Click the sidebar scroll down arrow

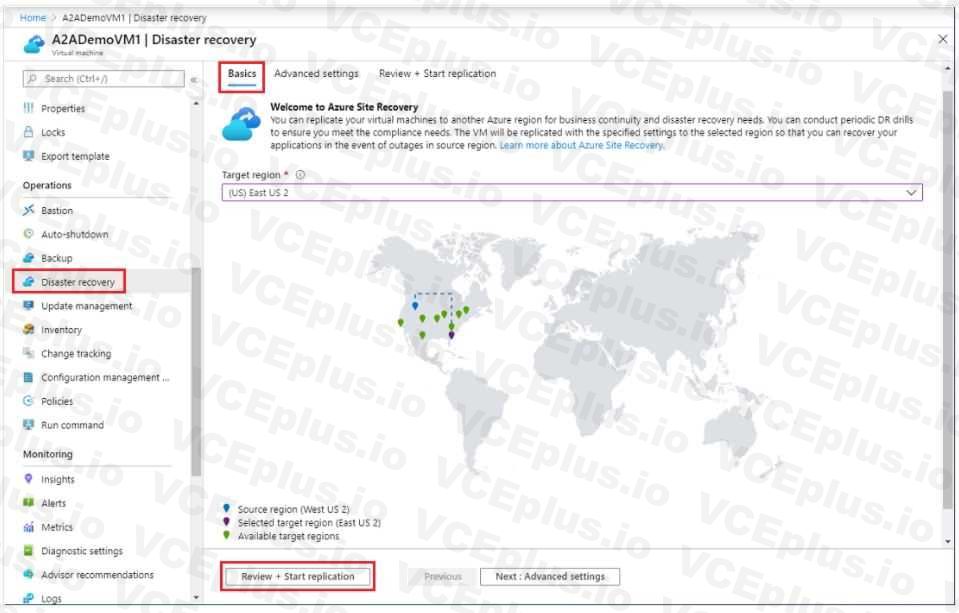(196, 597)
